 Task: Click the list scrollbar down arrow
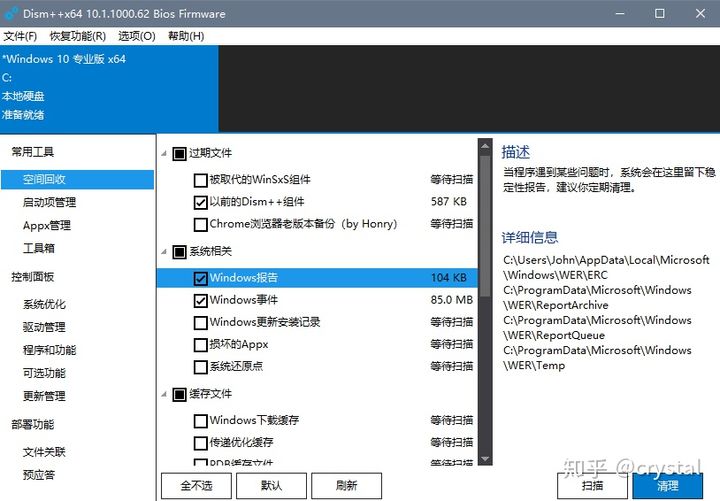[x=485, y=459]
